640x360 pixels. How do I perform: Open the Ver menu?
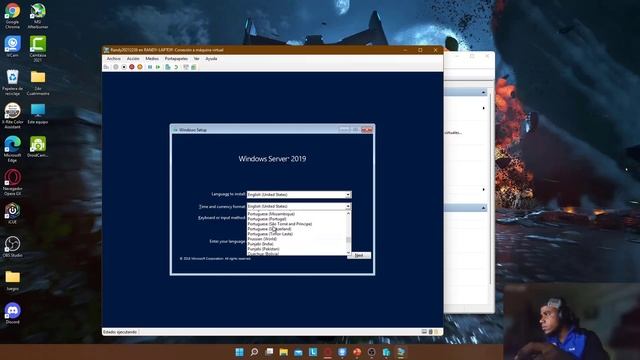click(x=197, y=59)
